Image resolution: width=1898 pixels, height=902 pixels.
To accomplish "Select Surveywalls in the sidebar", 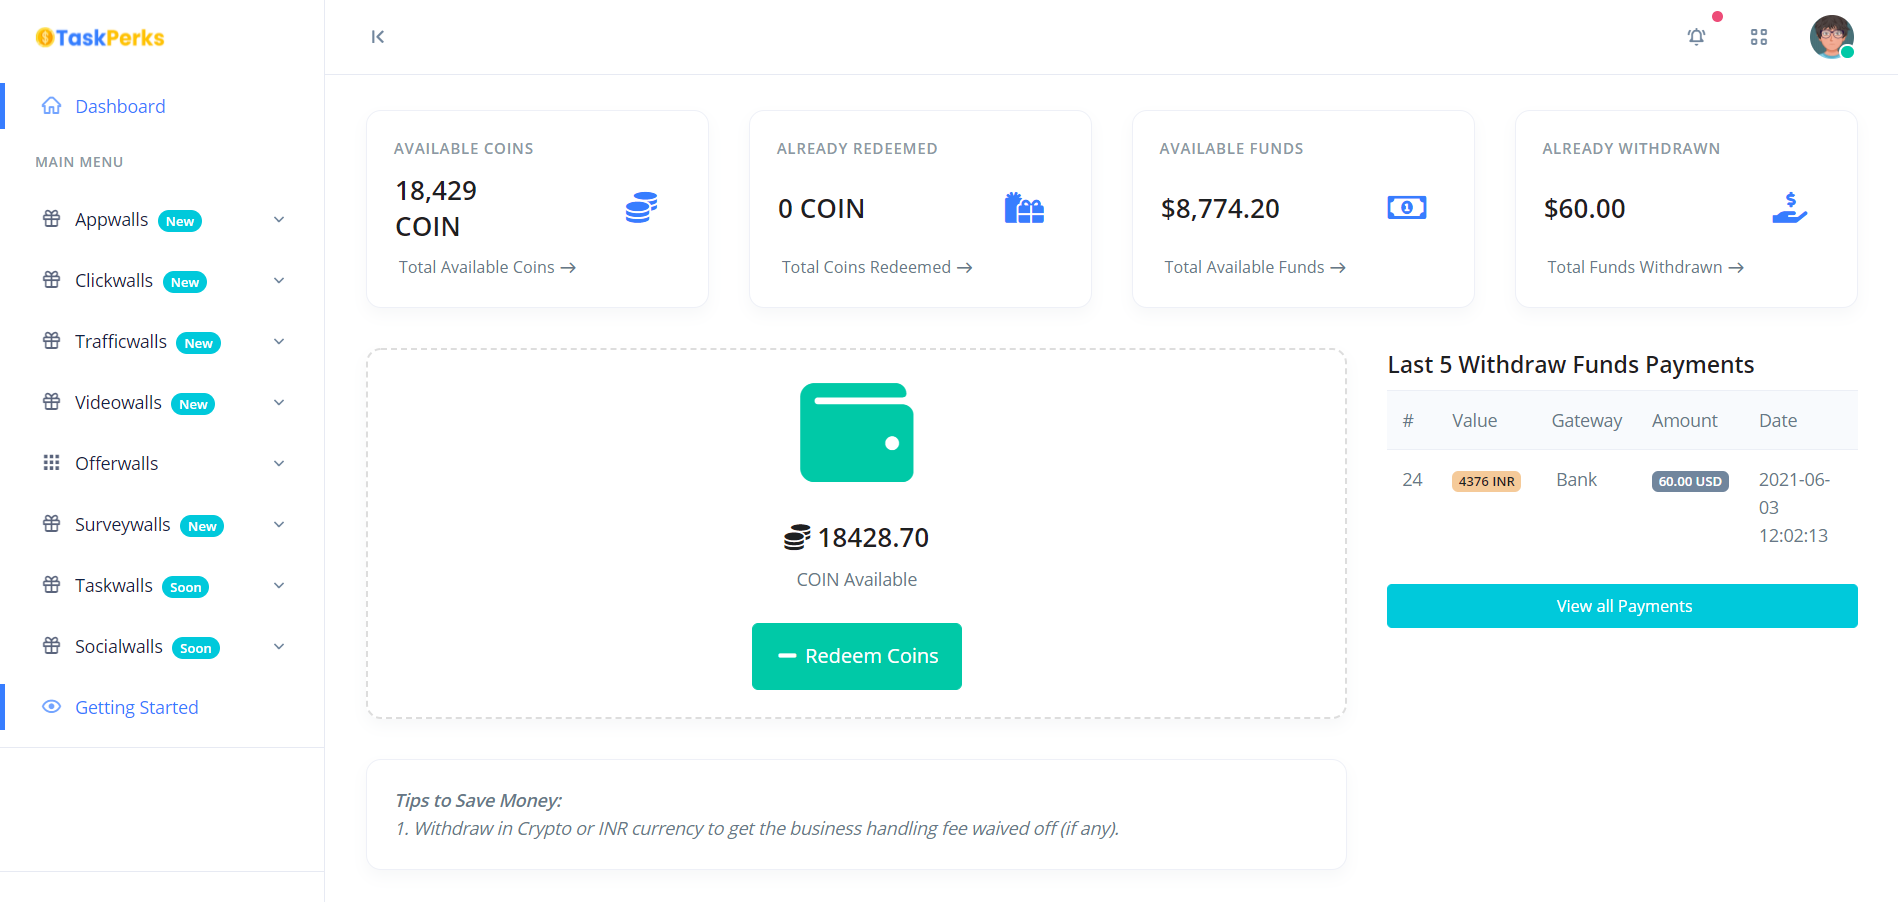I will click(x=122, y=525).
